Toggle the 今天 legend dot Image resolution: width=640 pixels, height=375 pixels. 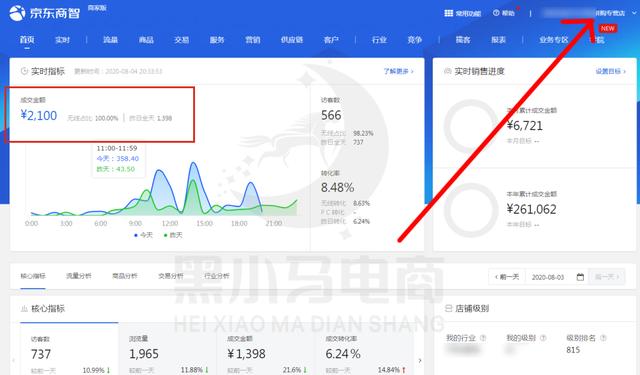point(136,235)
